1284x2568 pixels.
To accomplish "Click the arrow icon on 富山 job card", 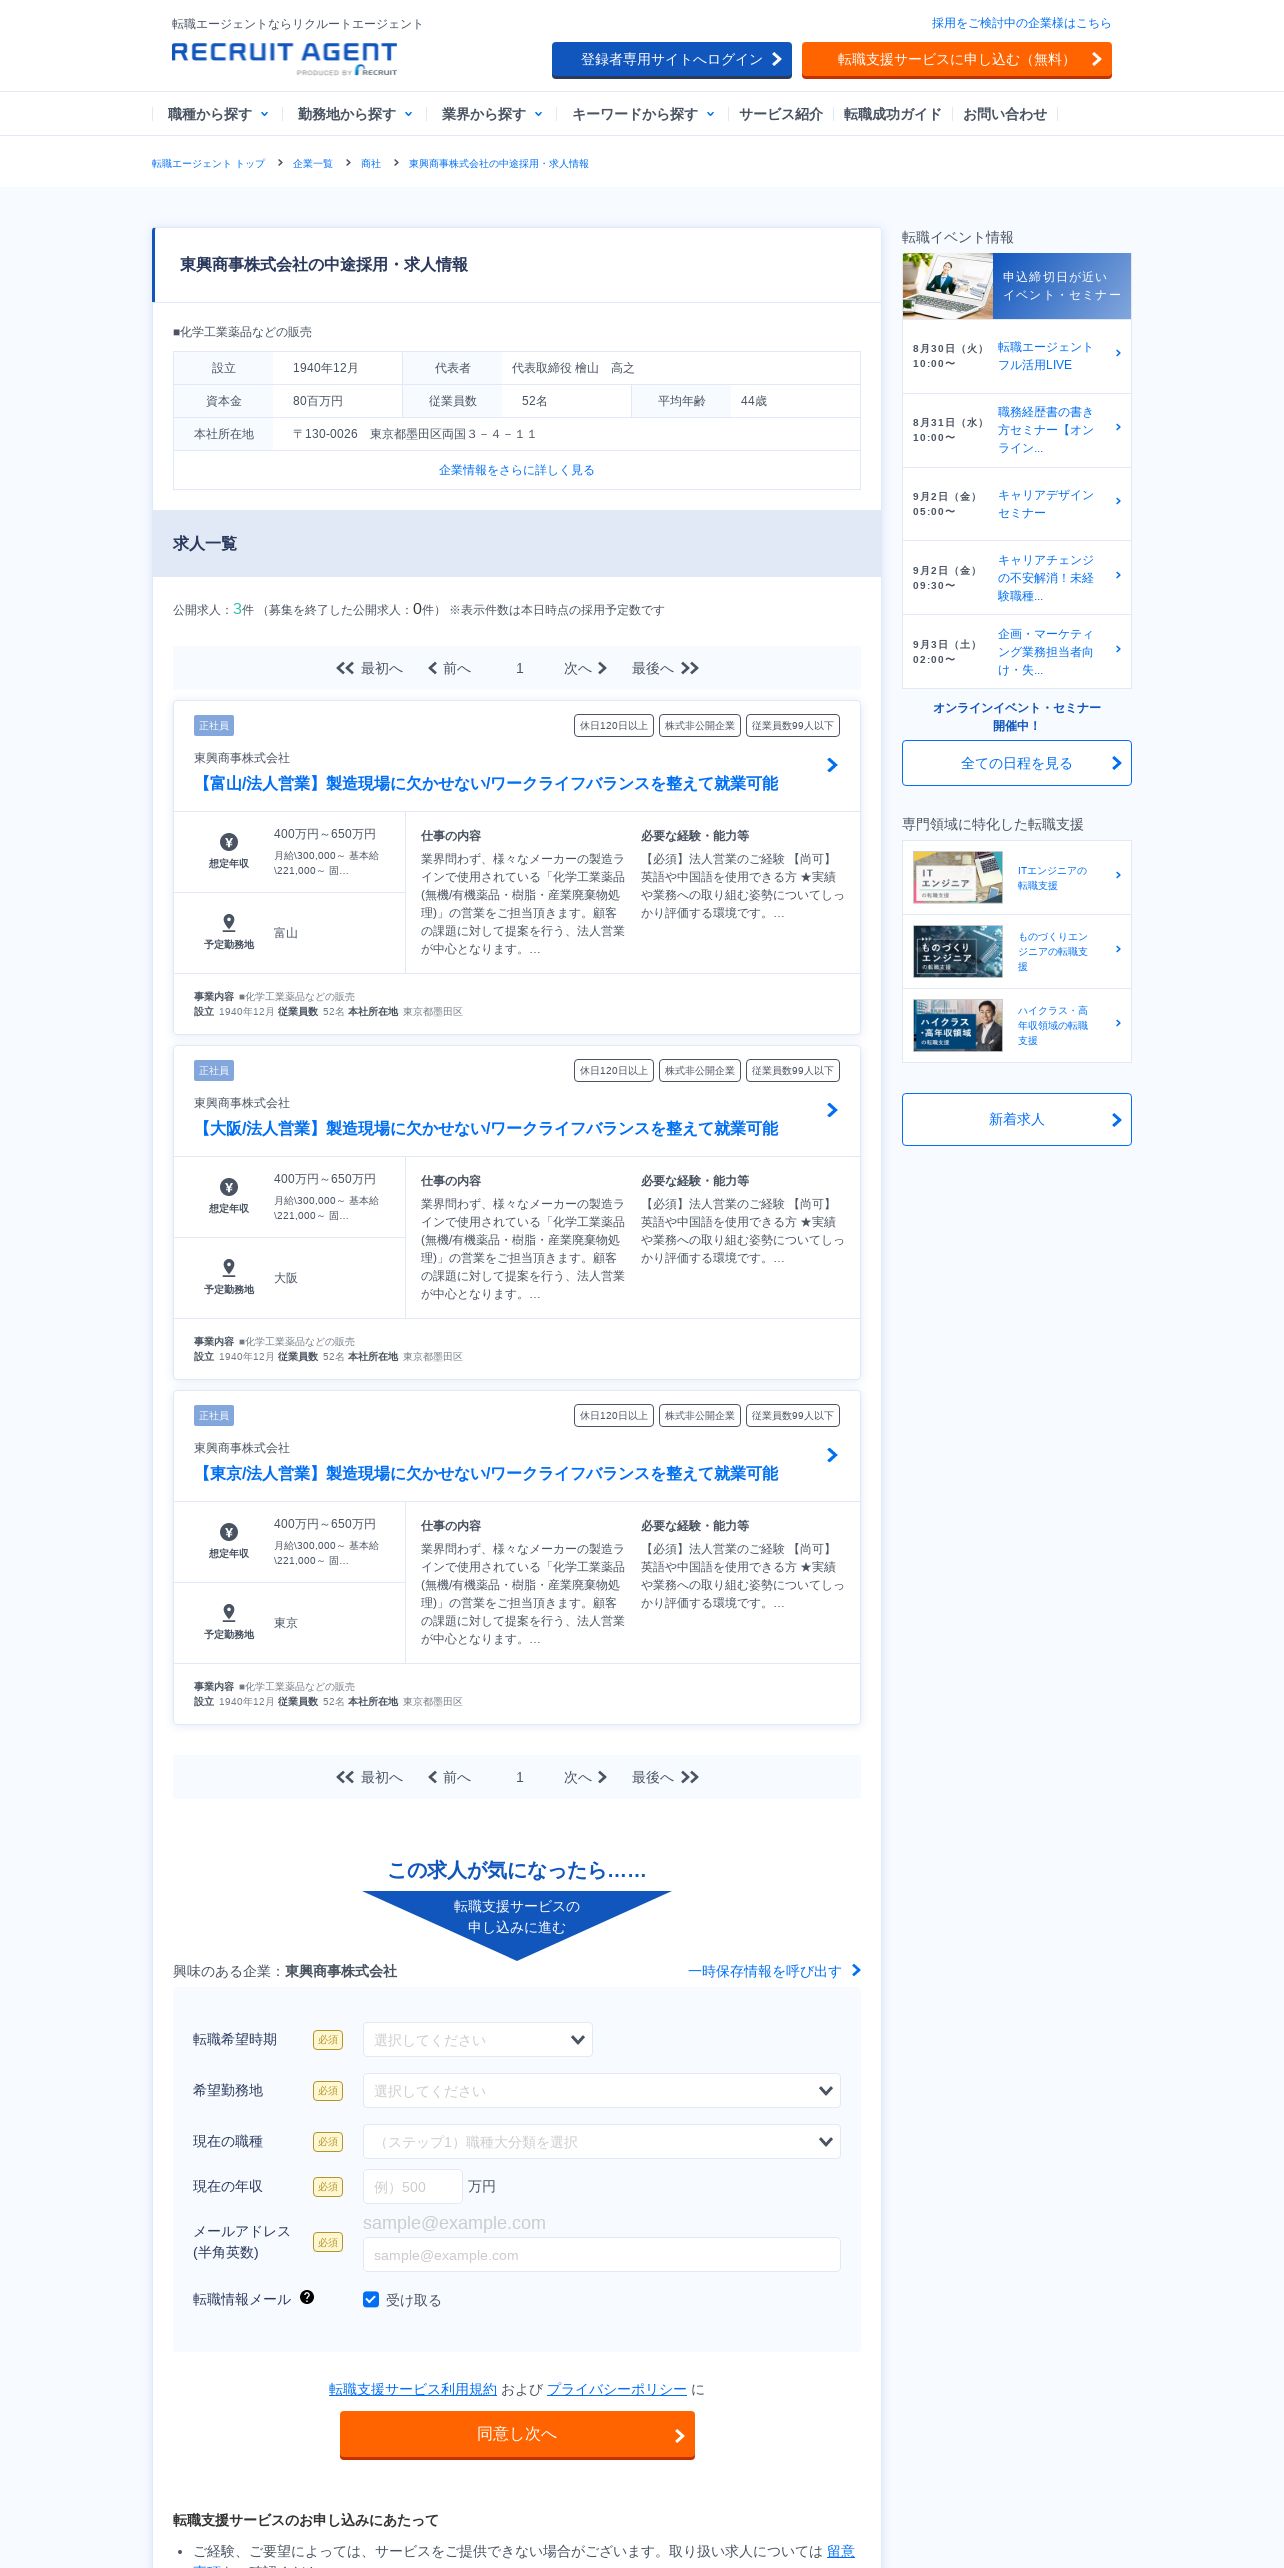I will [832, 765].
